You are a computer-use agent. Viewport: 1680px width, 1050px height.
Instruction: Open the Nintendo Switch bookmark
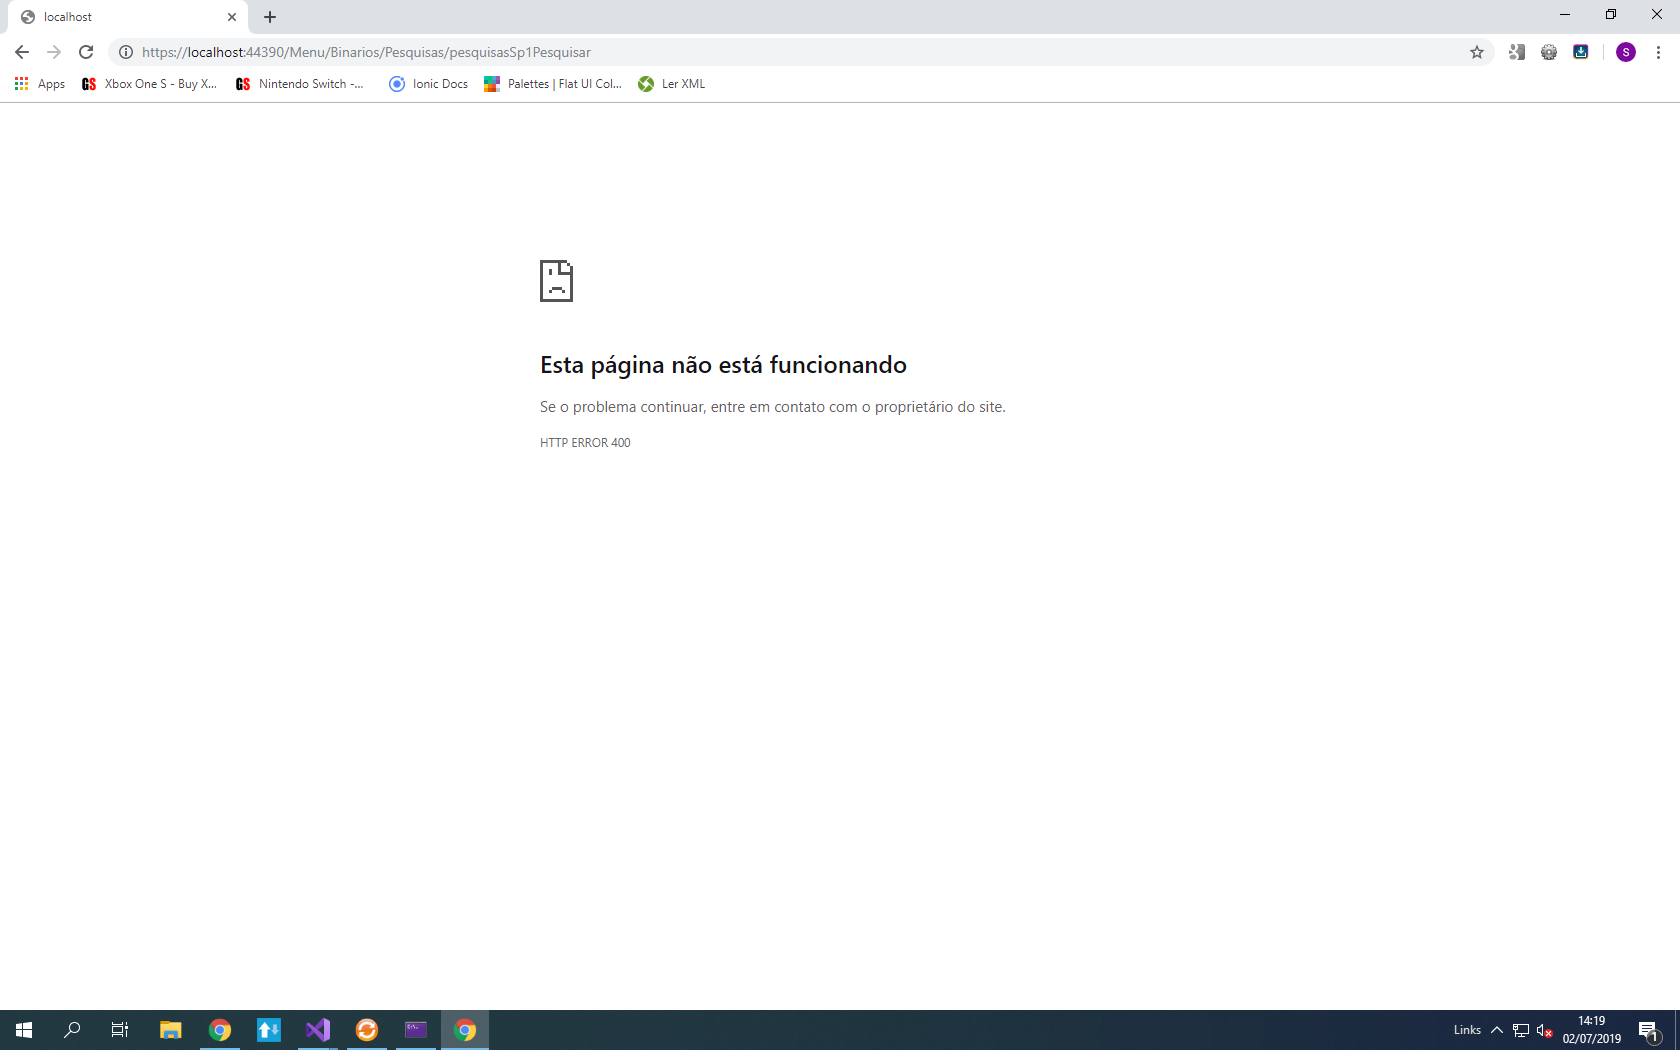pyautogui.click(x=300, y=84)
